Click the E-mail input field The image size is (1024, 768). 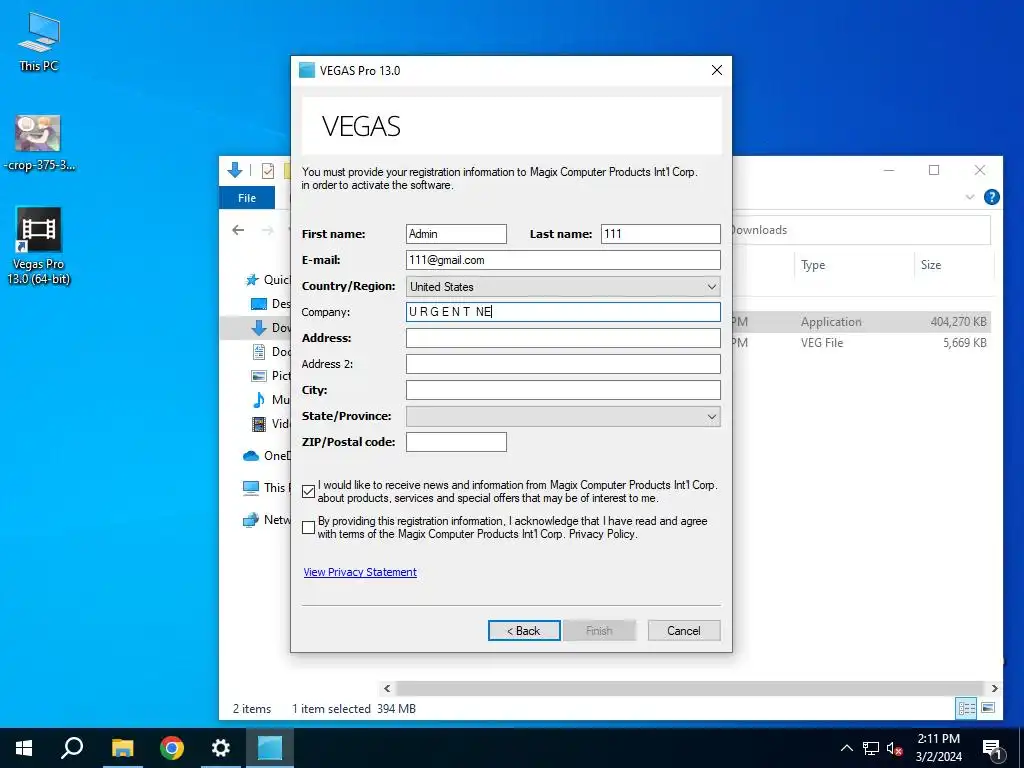coord(563,260)
